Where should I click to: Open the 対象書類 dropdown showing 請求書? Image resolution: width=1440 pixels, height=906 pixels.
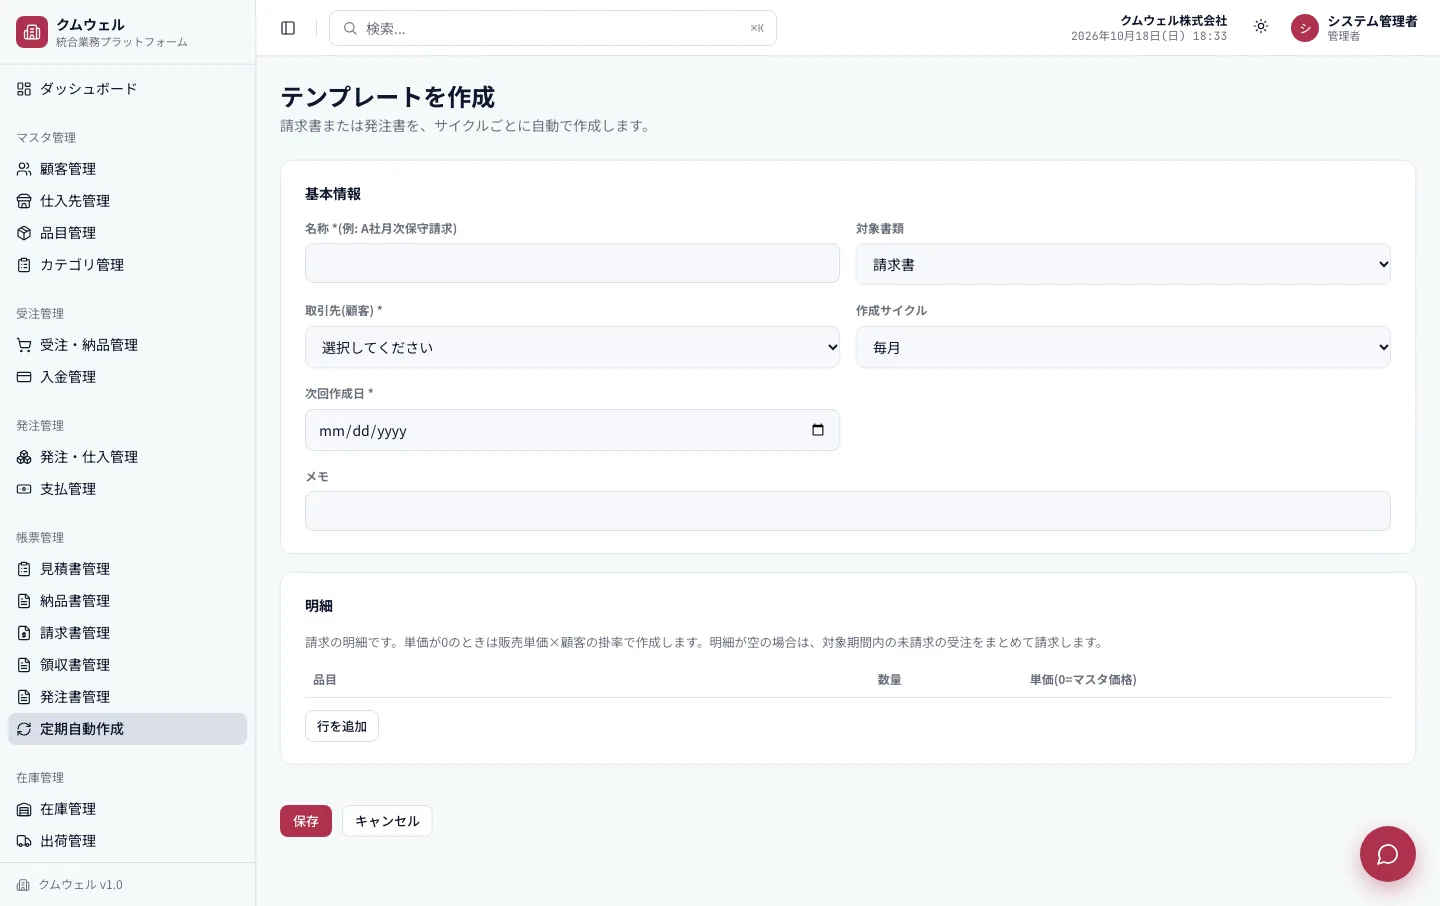tap(1123, 264)
